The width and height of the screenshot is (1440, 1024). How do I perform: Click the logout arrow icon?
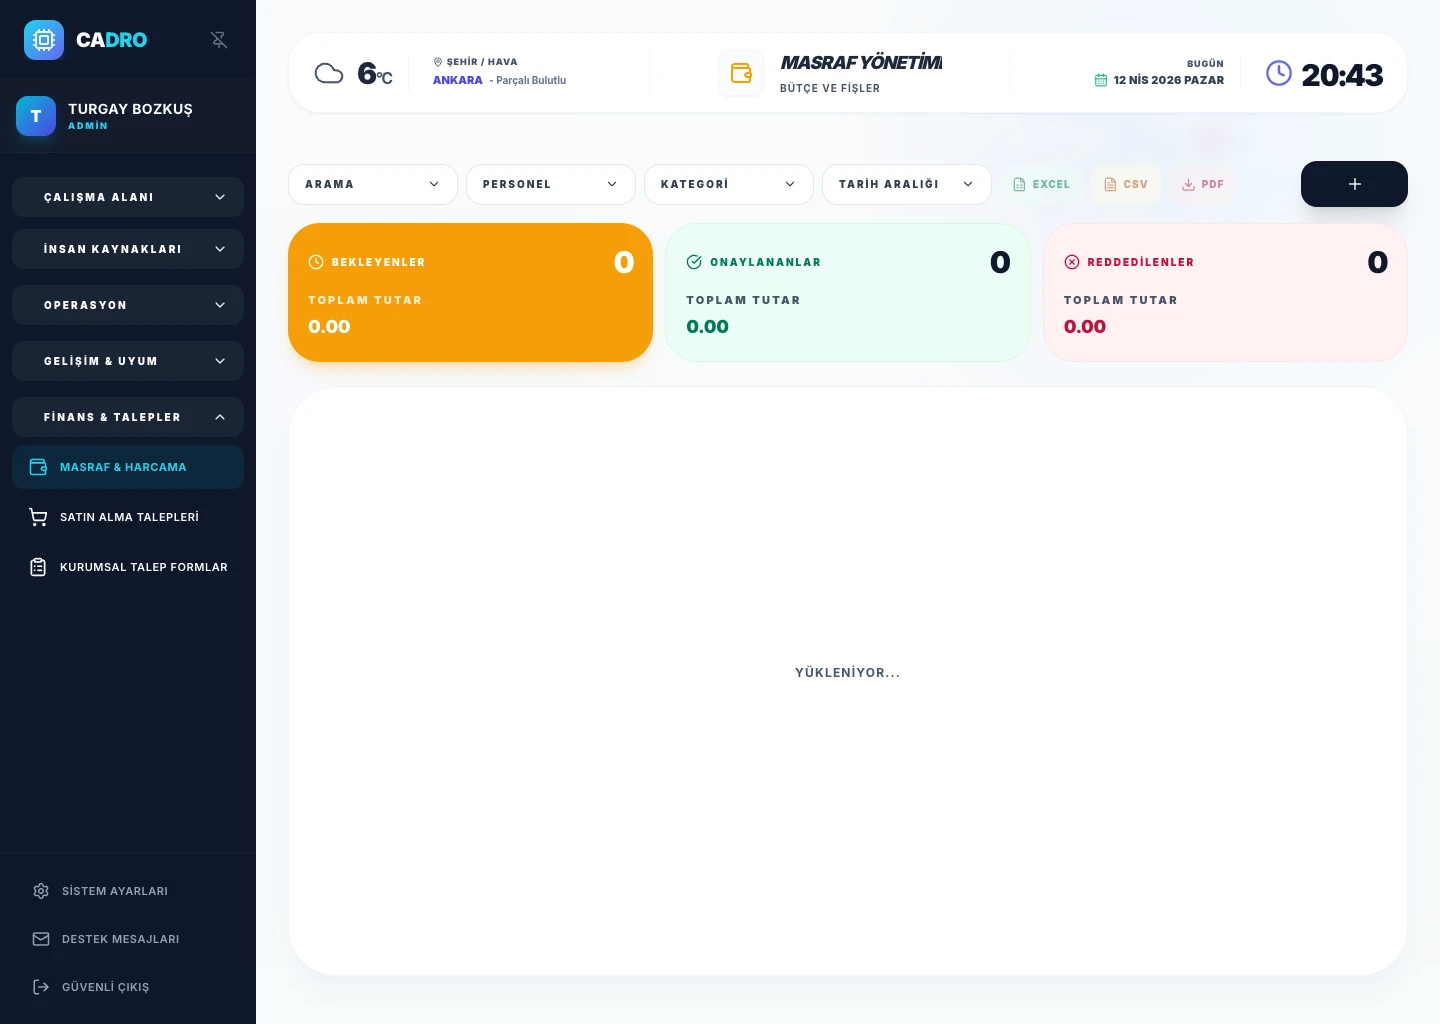(x=41, y=987)
